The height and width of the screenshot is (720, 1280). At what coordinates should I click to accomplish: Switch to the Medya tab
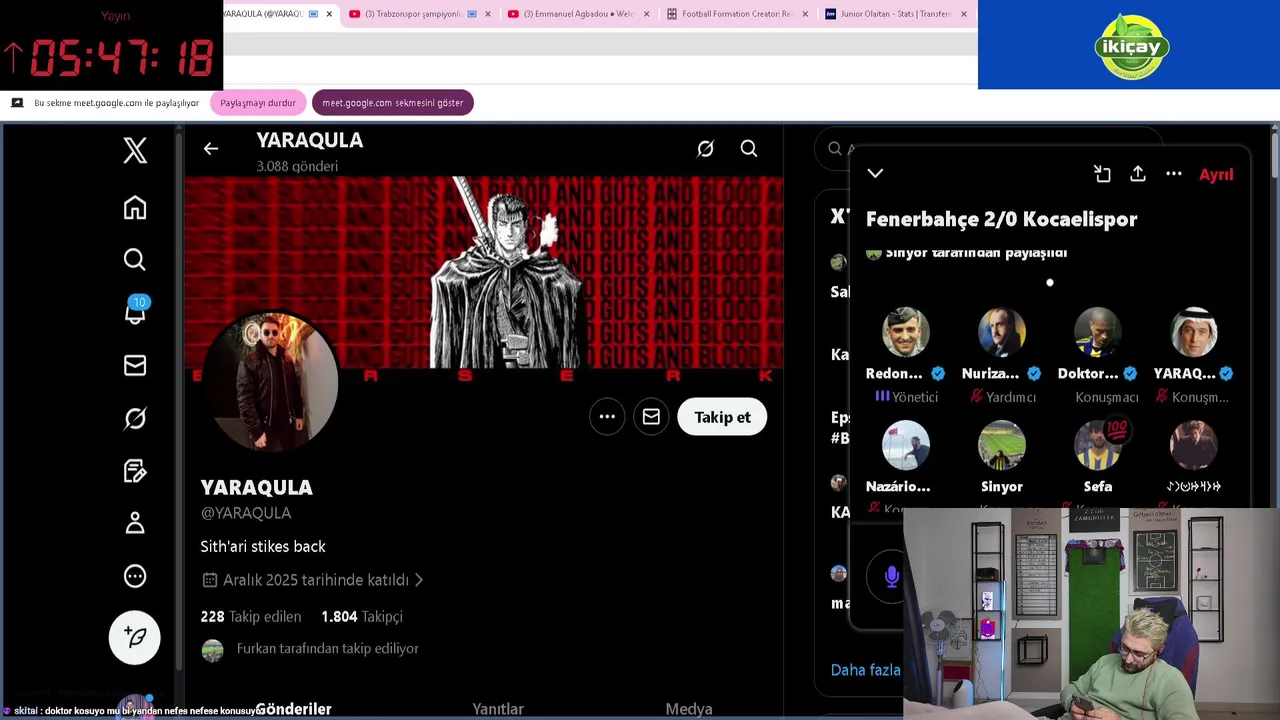coord(689,708)
